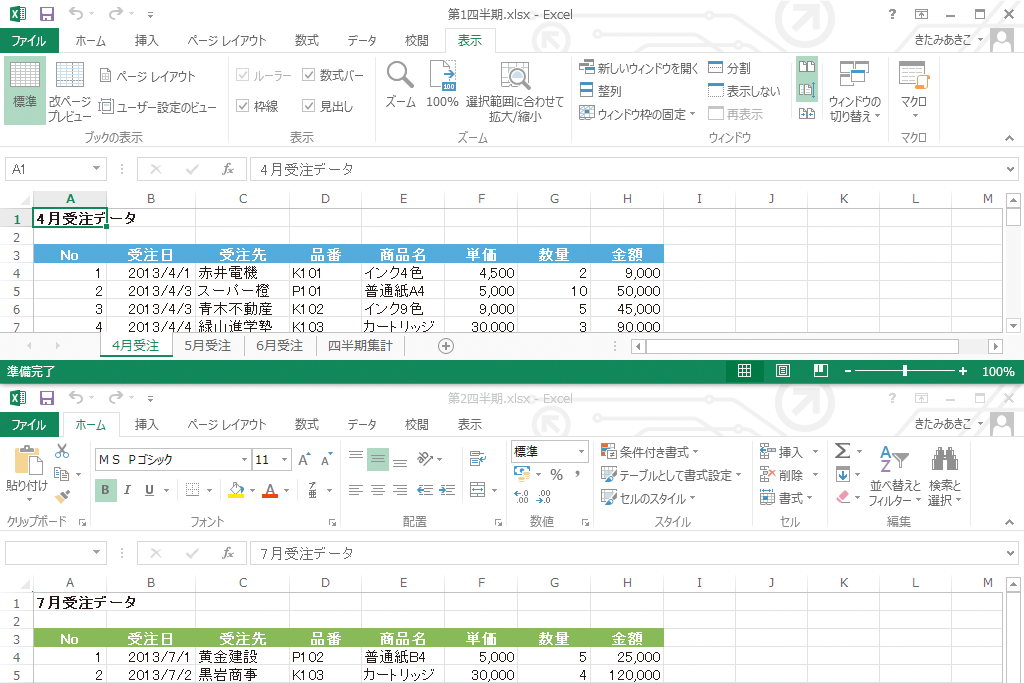Save the 第2四半期.xlsx workbook

(47, 398)
